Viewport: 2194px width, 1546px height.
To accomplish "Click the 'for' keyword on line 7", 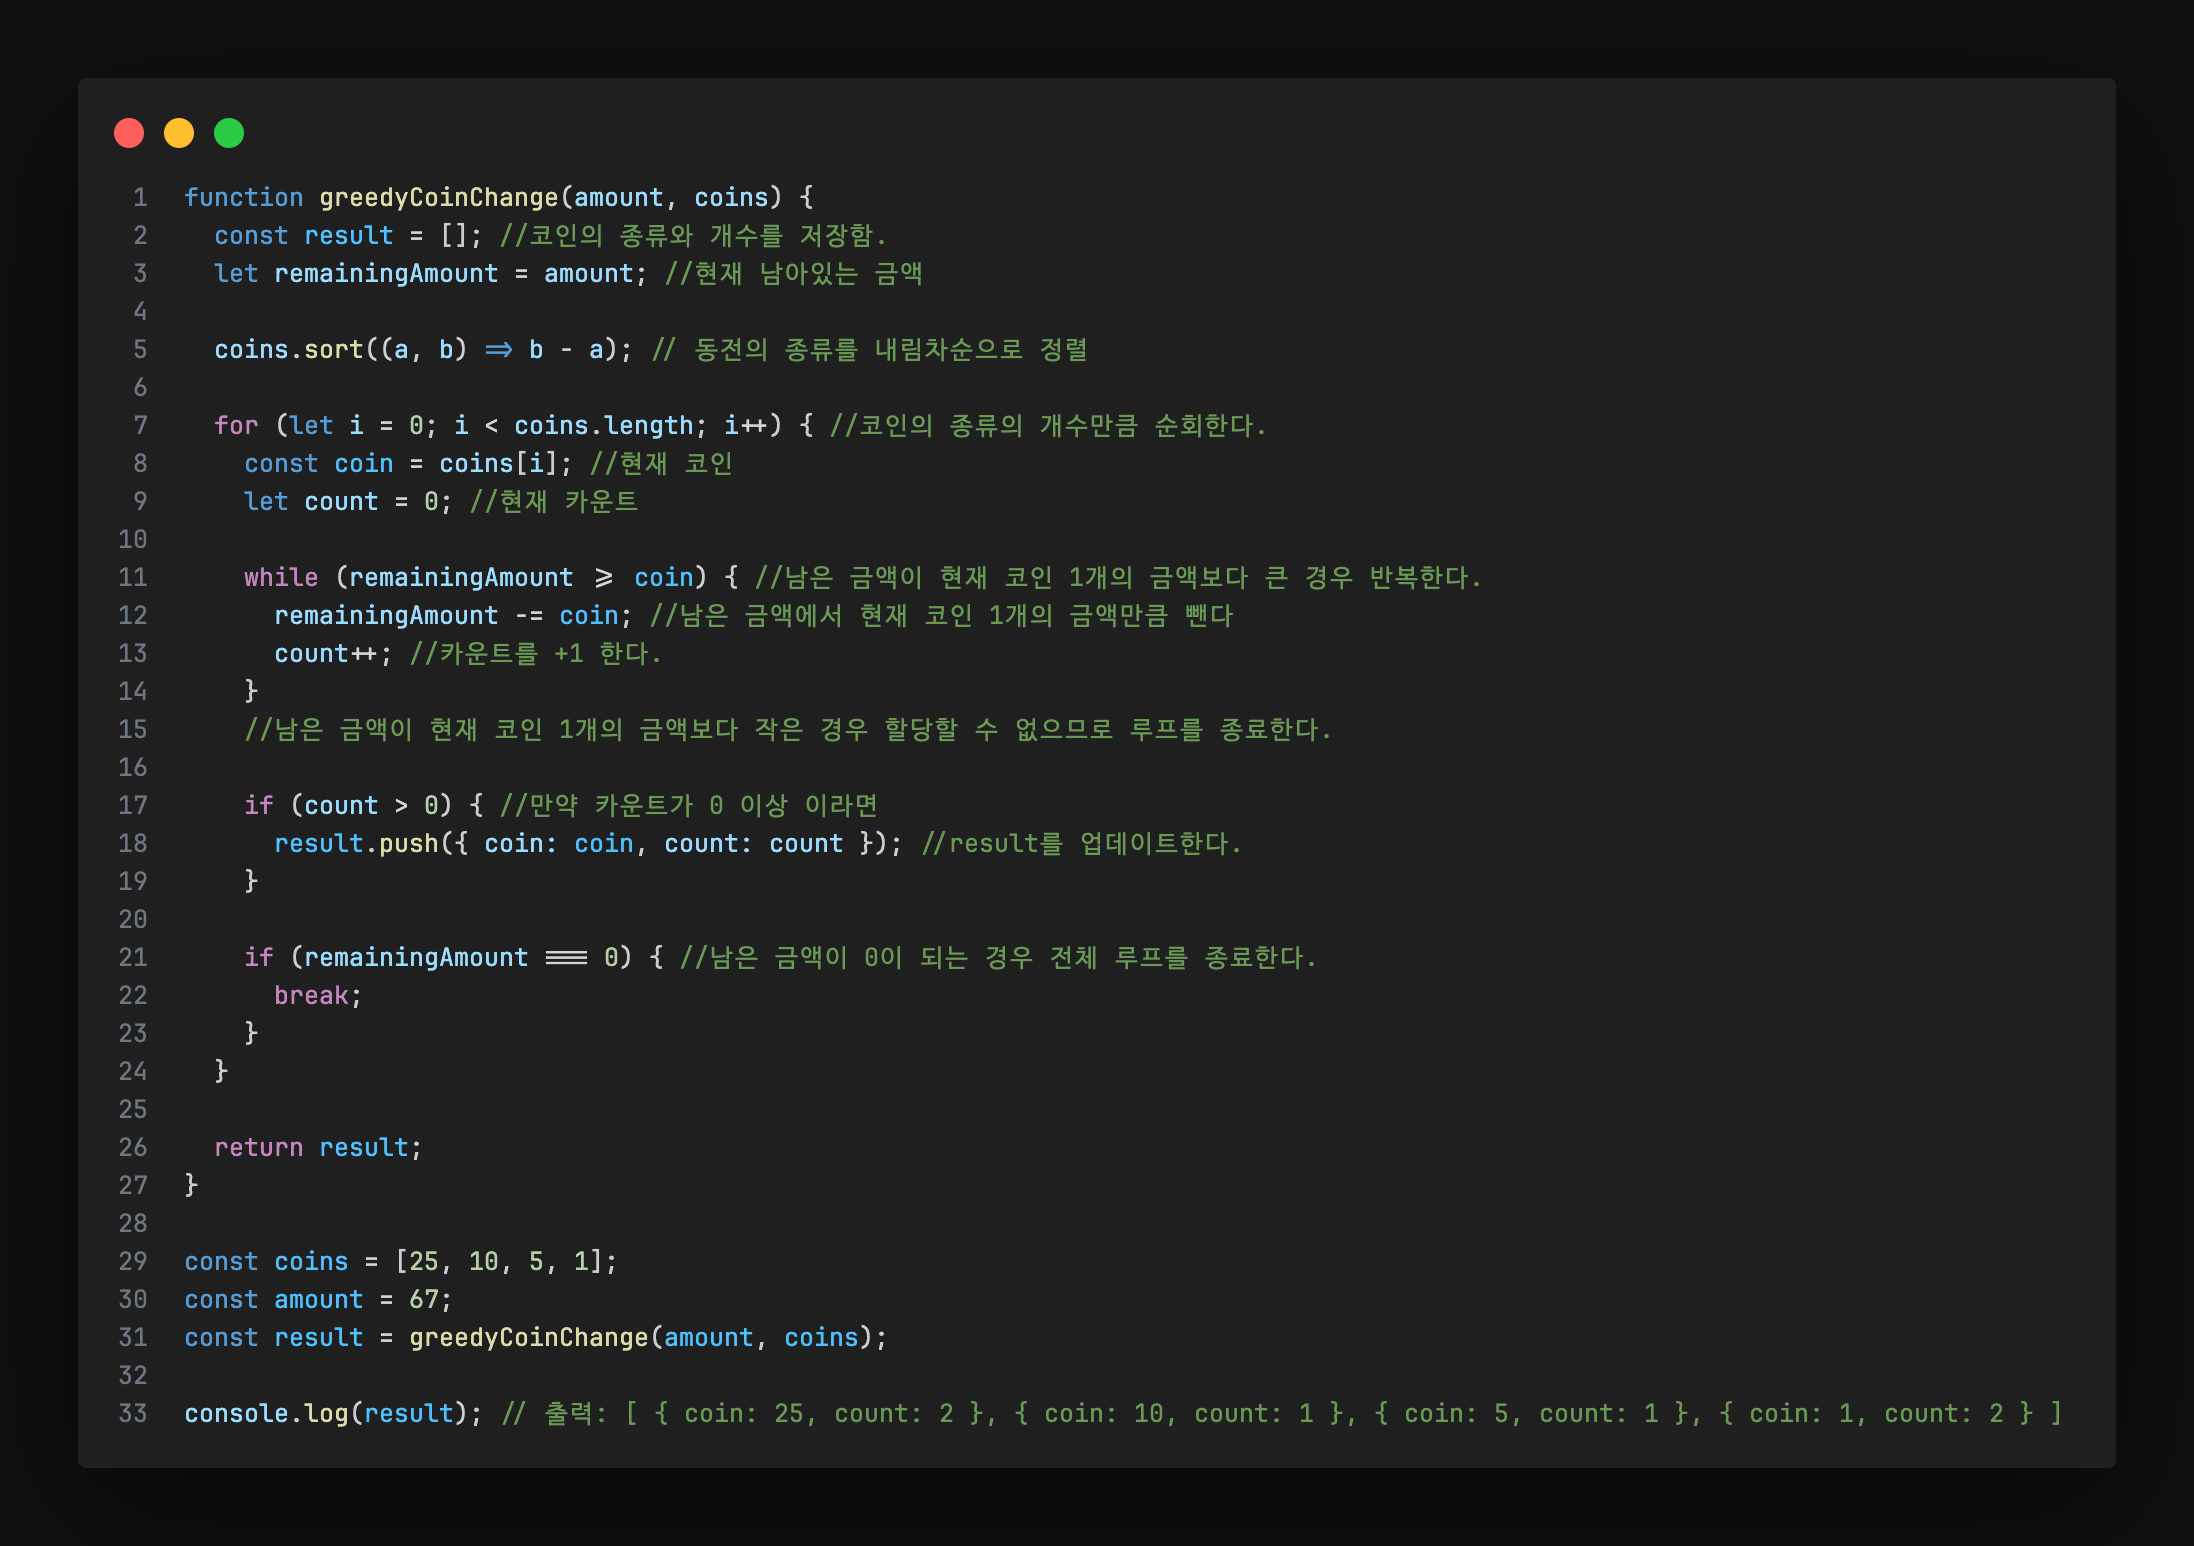I will point(236,425).
